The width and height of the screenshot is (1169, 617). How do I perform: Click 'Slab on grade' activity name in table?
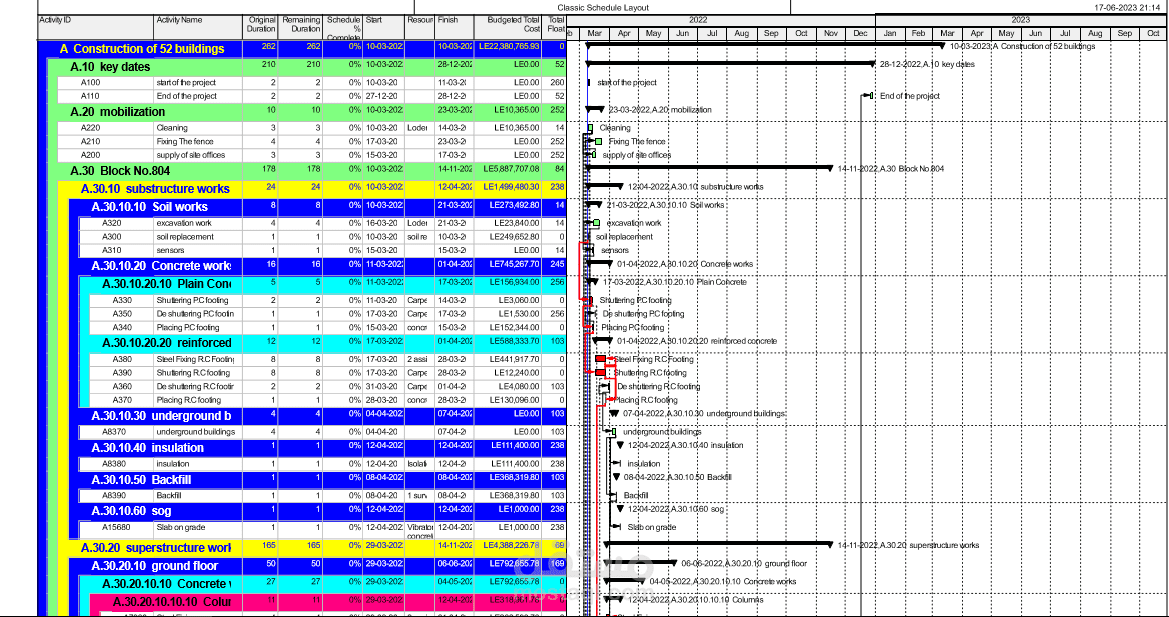[x=180, y=527]
